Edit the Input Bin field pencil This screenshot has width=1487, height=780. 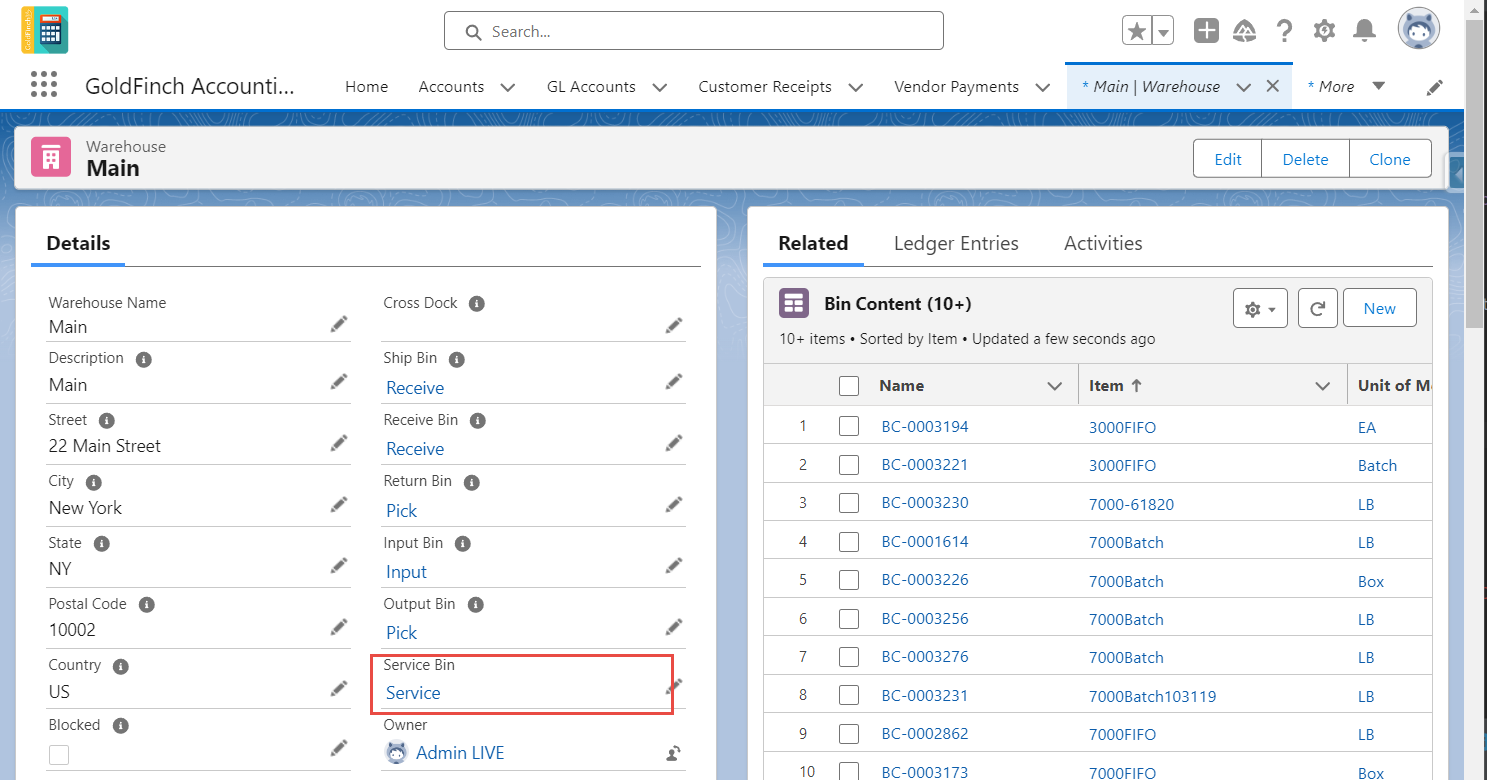click(674, 565)
